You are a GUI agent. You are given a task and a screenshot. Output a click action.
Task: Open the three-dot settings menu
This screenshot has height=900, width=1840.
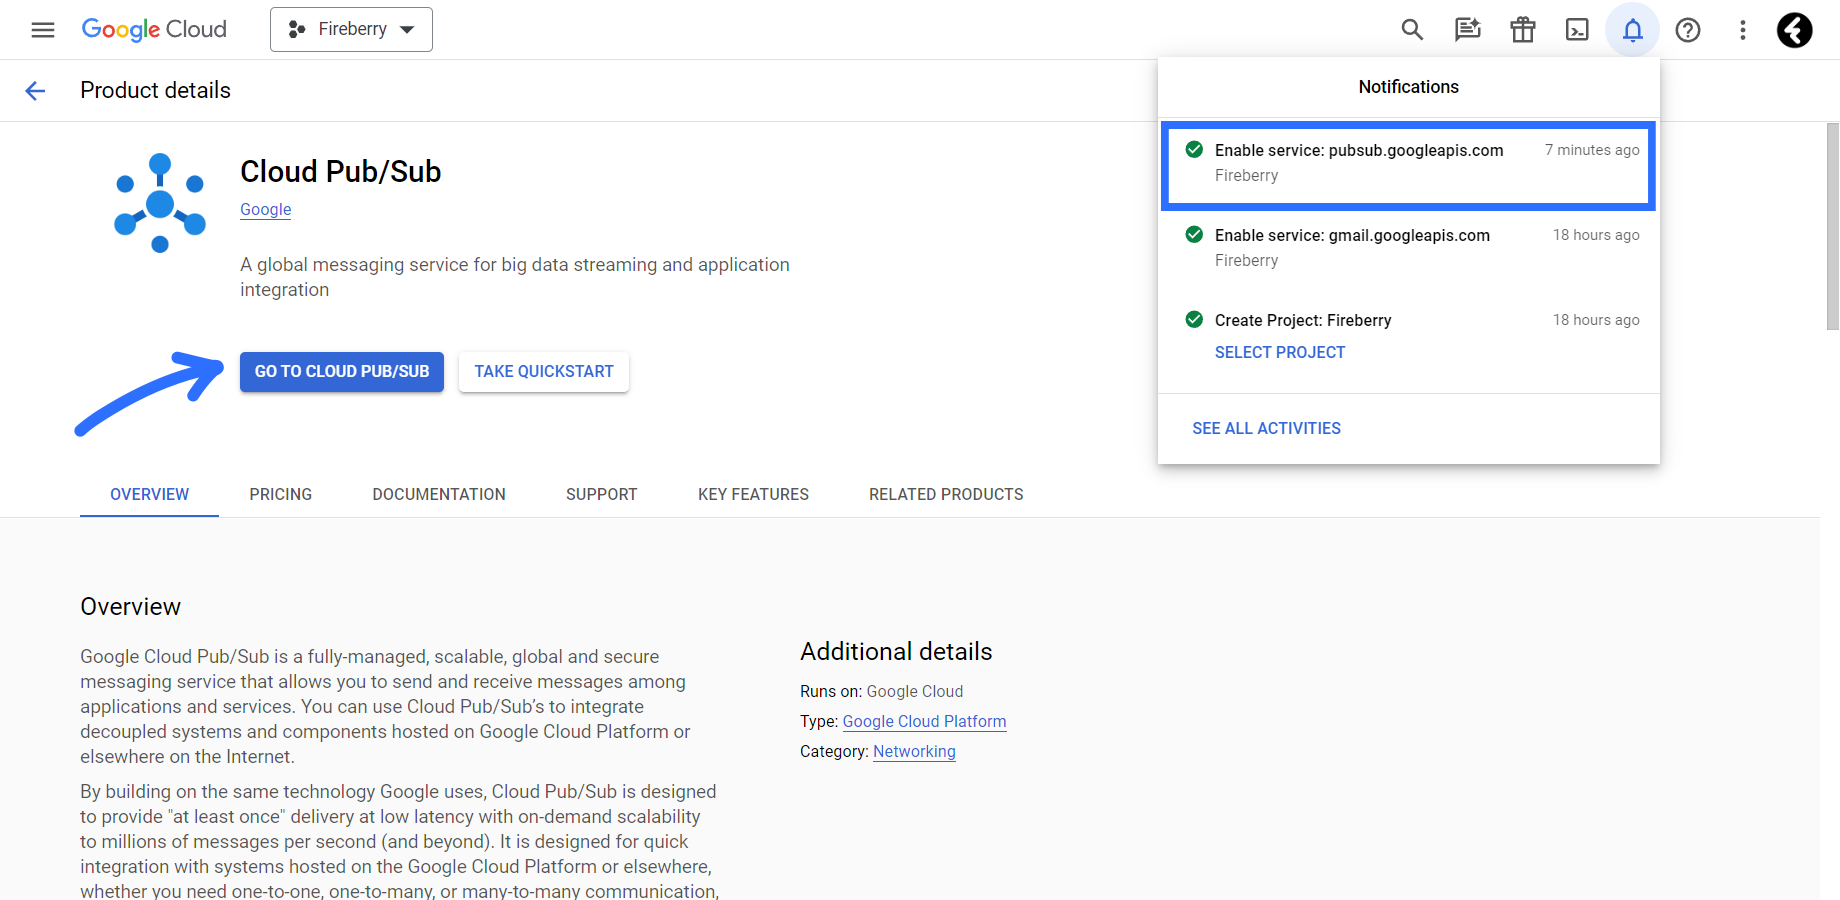(1743, 30)
